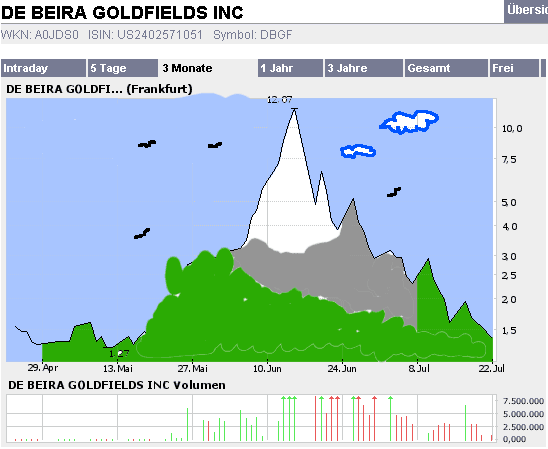Open the Intraday chart tab

[x=43, y=68]
